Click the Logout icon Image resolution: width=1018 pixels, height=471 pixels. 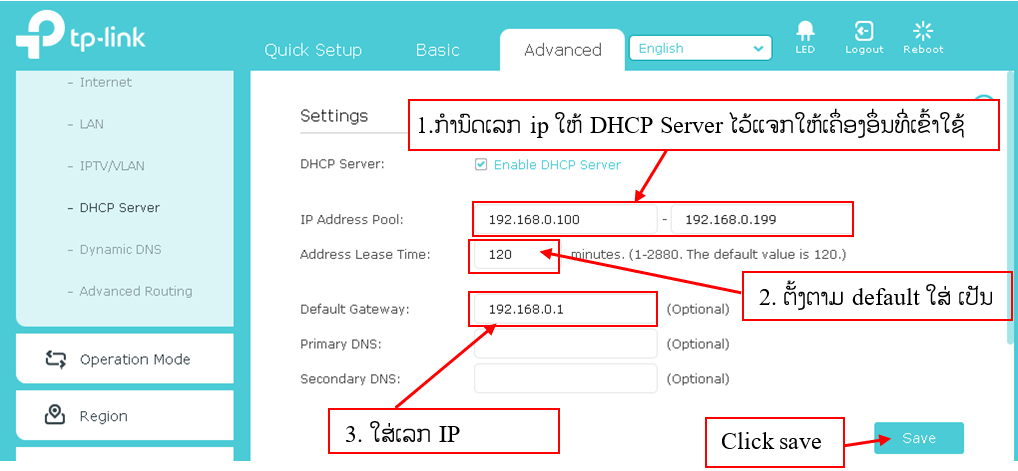click(864, 32)
